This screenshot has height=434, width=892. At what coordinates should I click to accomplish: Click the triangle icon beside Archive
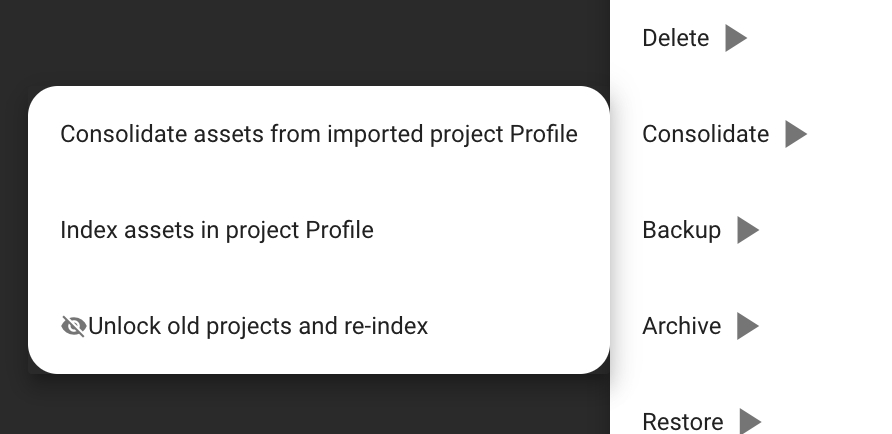(748, 326)
